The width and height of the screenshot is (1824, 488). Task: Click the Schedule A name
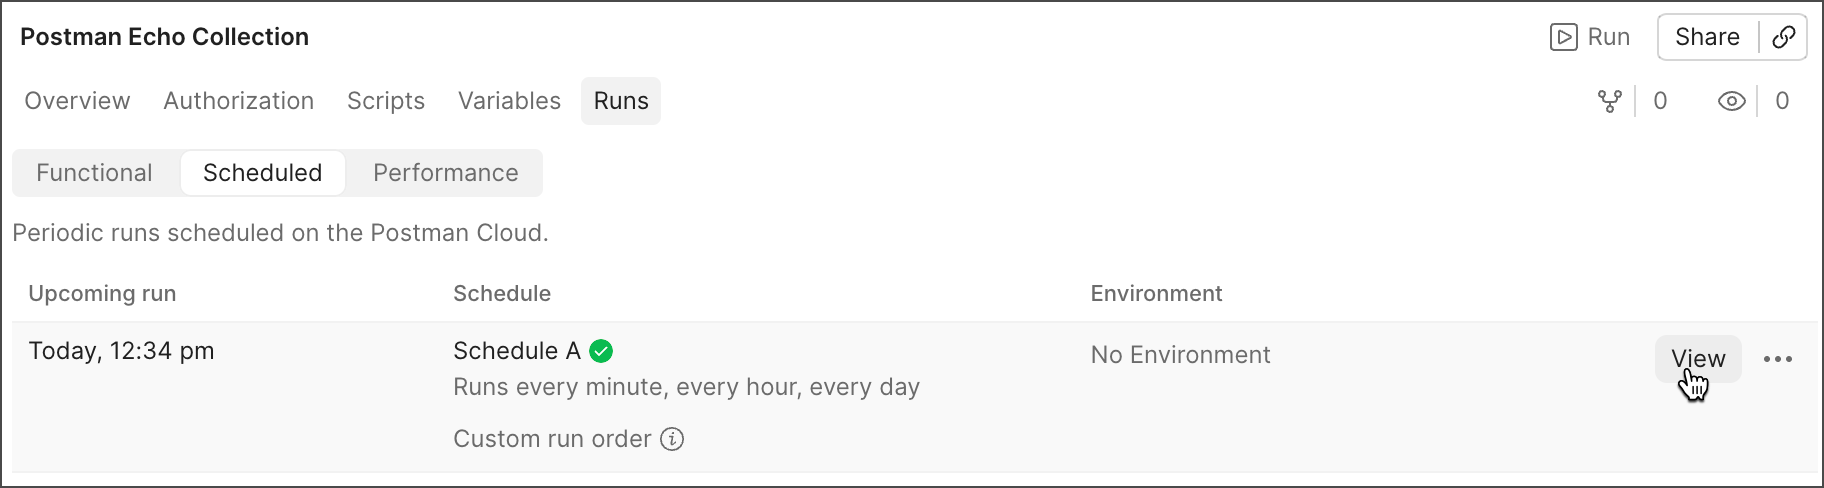[516, 351]
